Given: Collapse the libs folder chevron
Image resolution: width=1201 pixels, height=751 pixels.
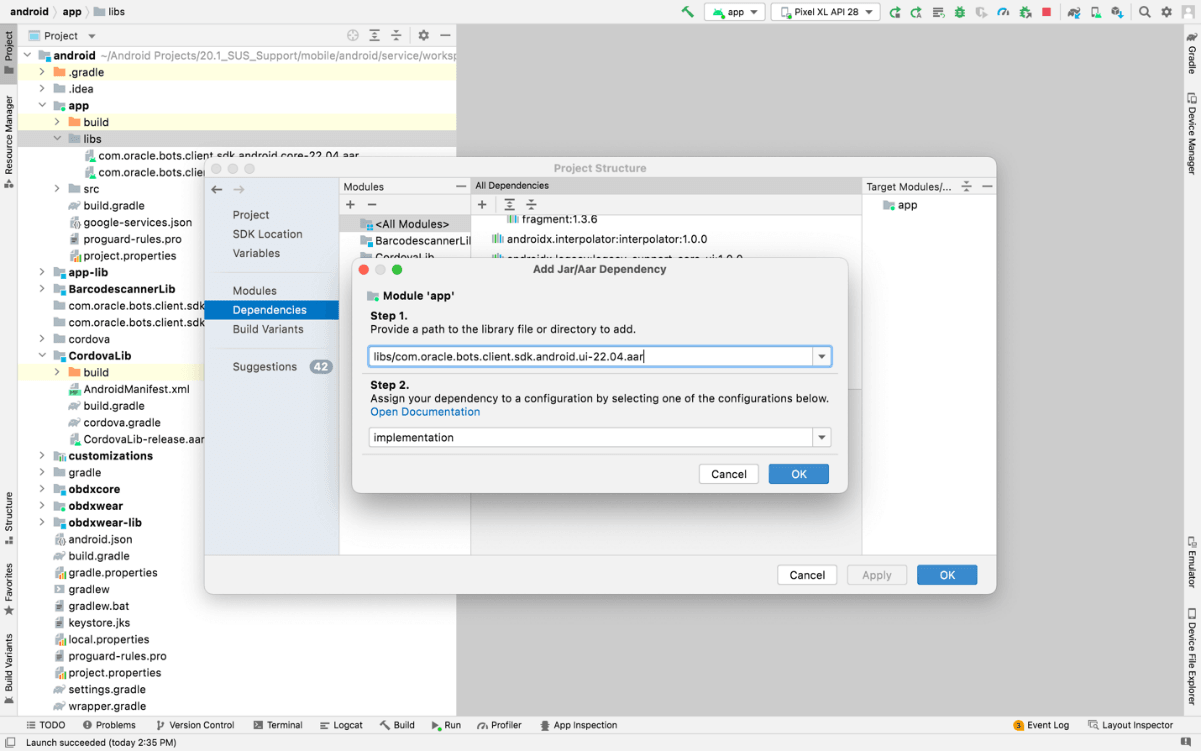Looking at the screenshot, I should pyautogui.click(x=57, y=139).
